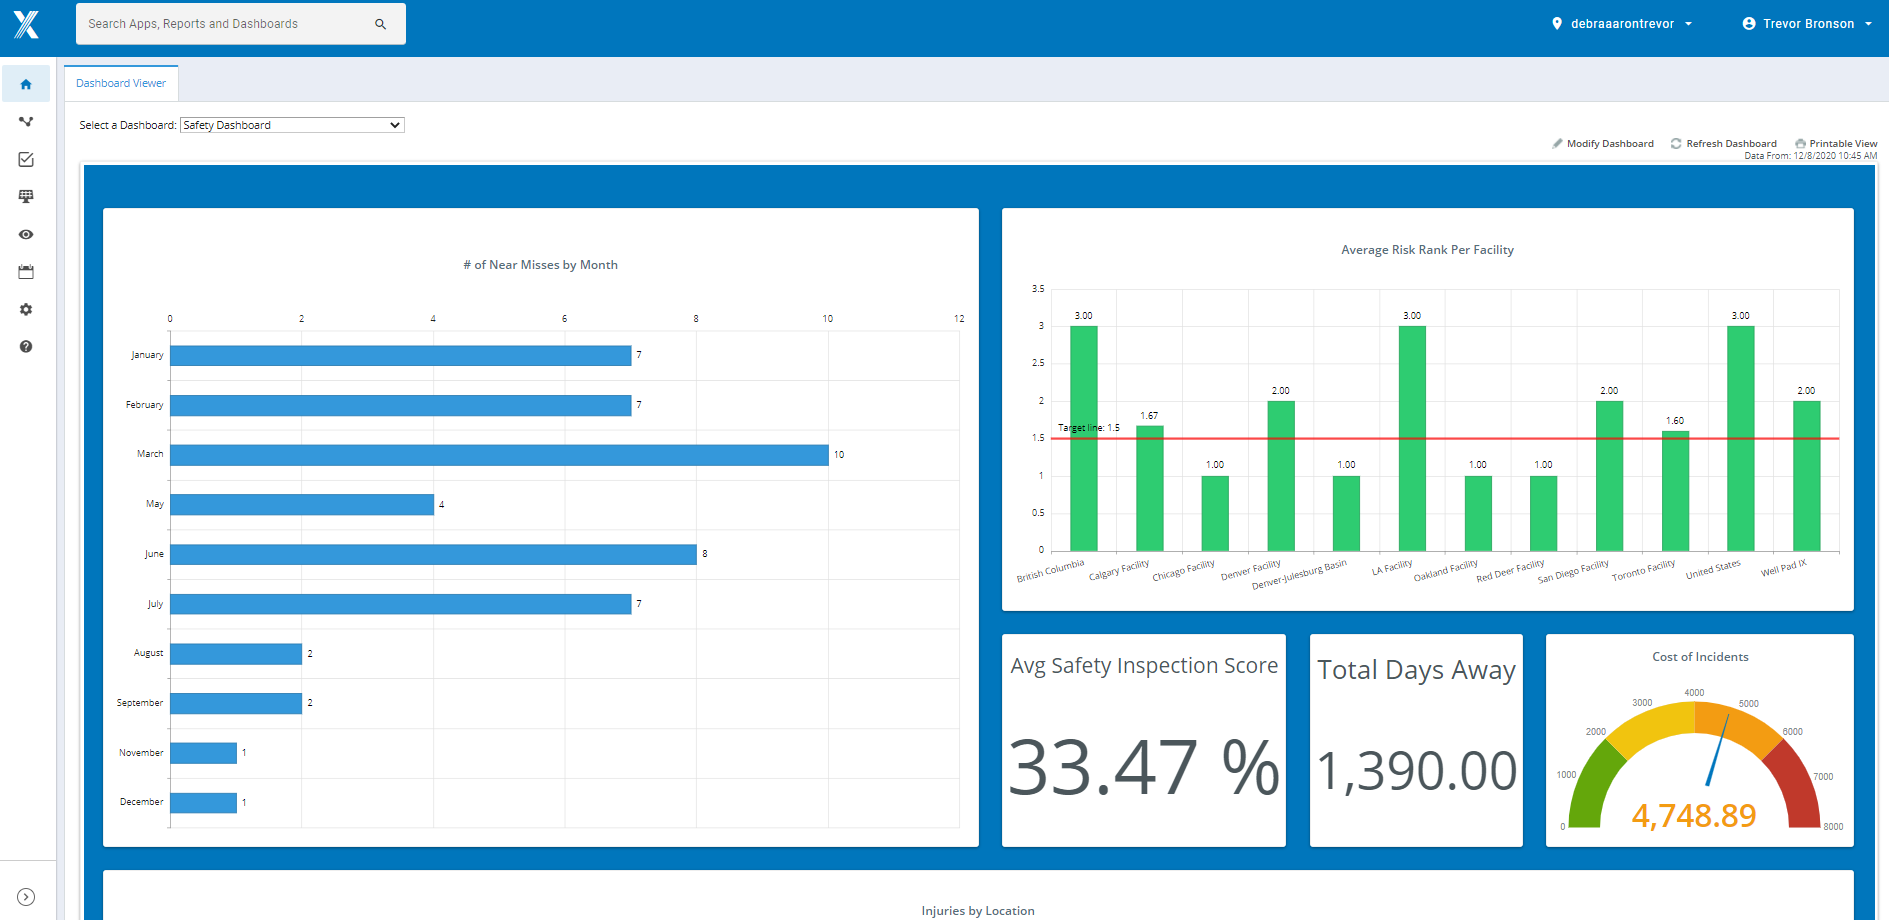Image resolution: width=1889 pixels, height=920 pixels.
Task: Click the location pin icon
Action: pos(1557,23)
